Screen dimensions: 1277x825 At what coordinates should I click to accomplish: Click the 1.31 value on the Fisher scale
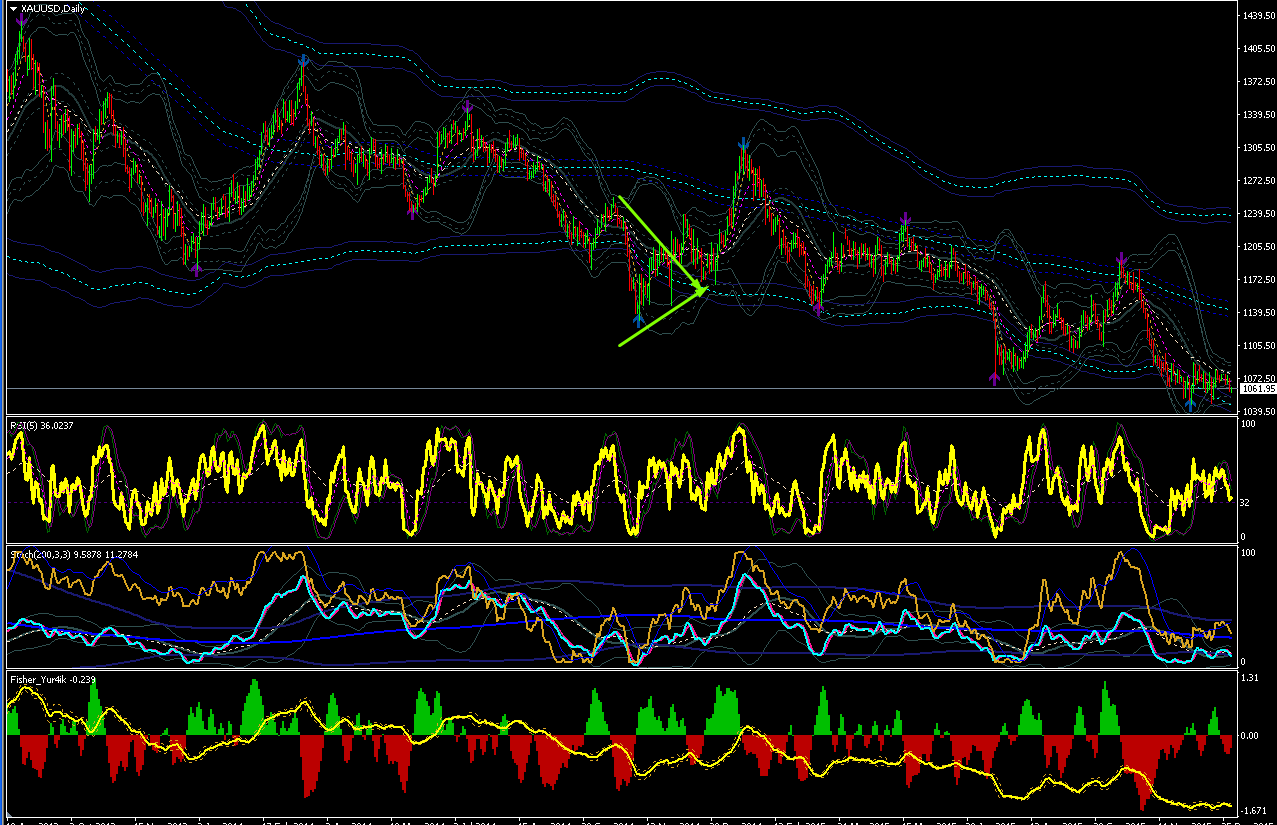[x=1250, y=679]
